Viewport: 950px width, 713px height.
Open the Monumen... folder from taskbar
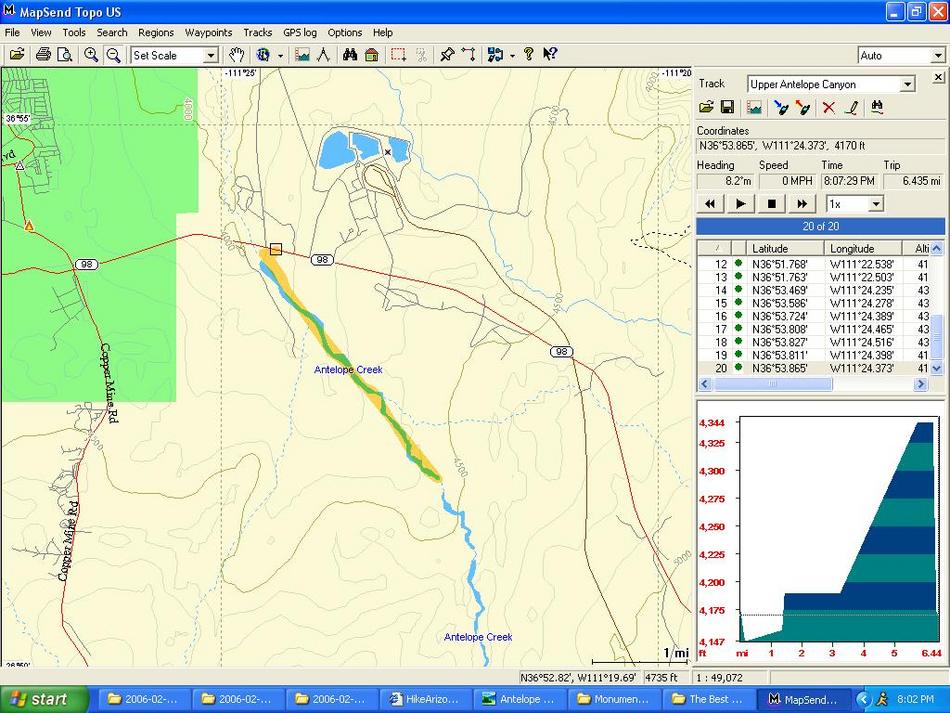(x=613, y=699)
